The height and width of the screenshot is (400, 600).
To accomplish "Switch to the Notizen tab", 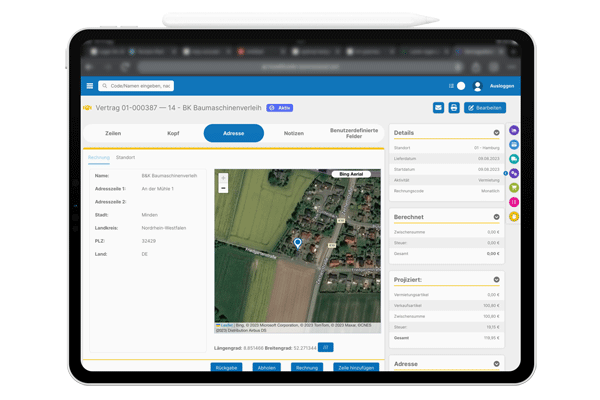I will (293, 133).
